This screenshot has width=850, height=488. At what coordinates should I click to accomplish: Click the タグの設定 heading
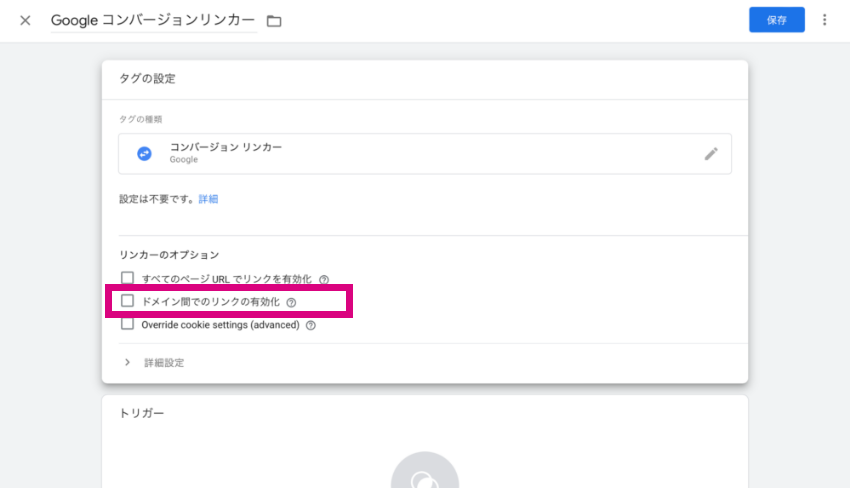147,79
